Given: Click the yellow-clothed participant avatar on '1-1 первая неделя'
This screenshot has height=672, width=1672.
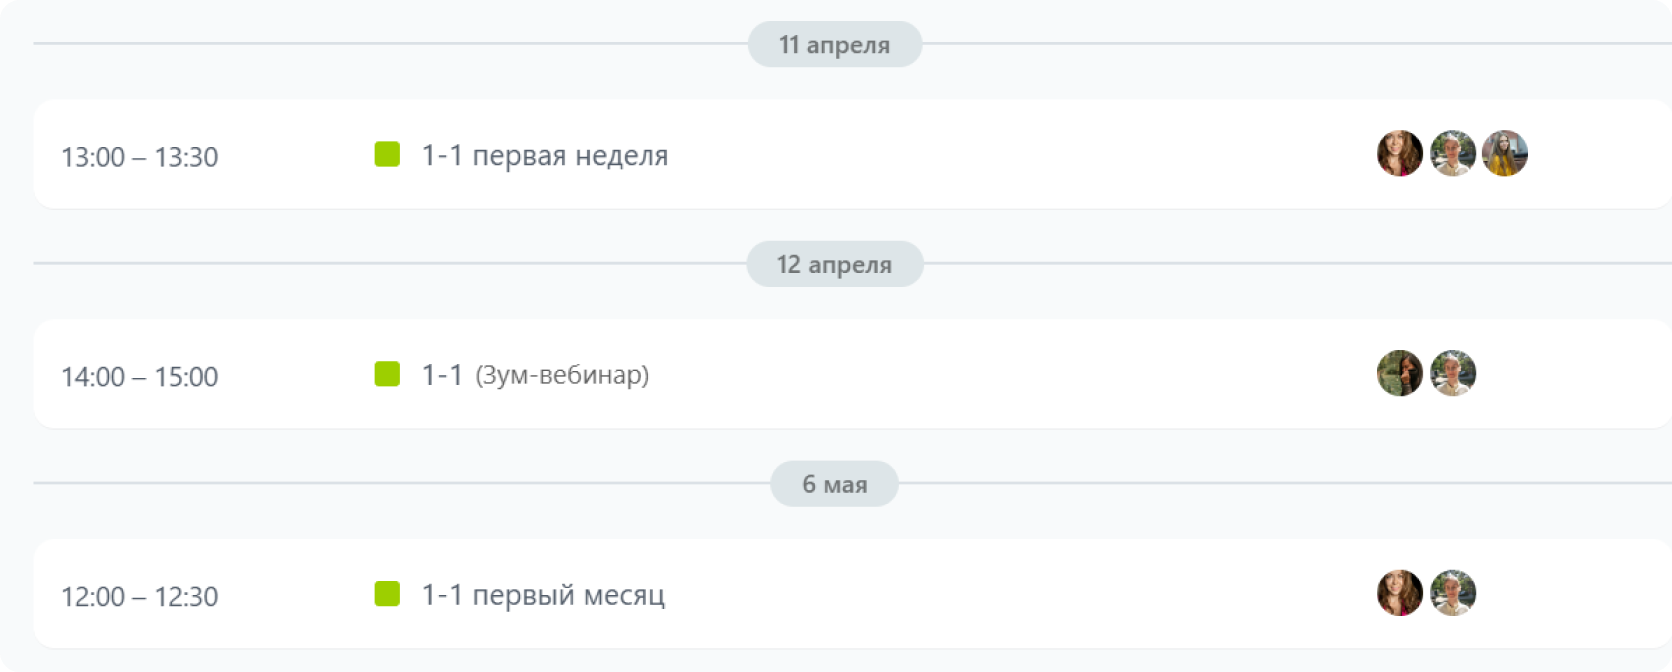Looking at the screenshot, I should [x=1505, y=153].
